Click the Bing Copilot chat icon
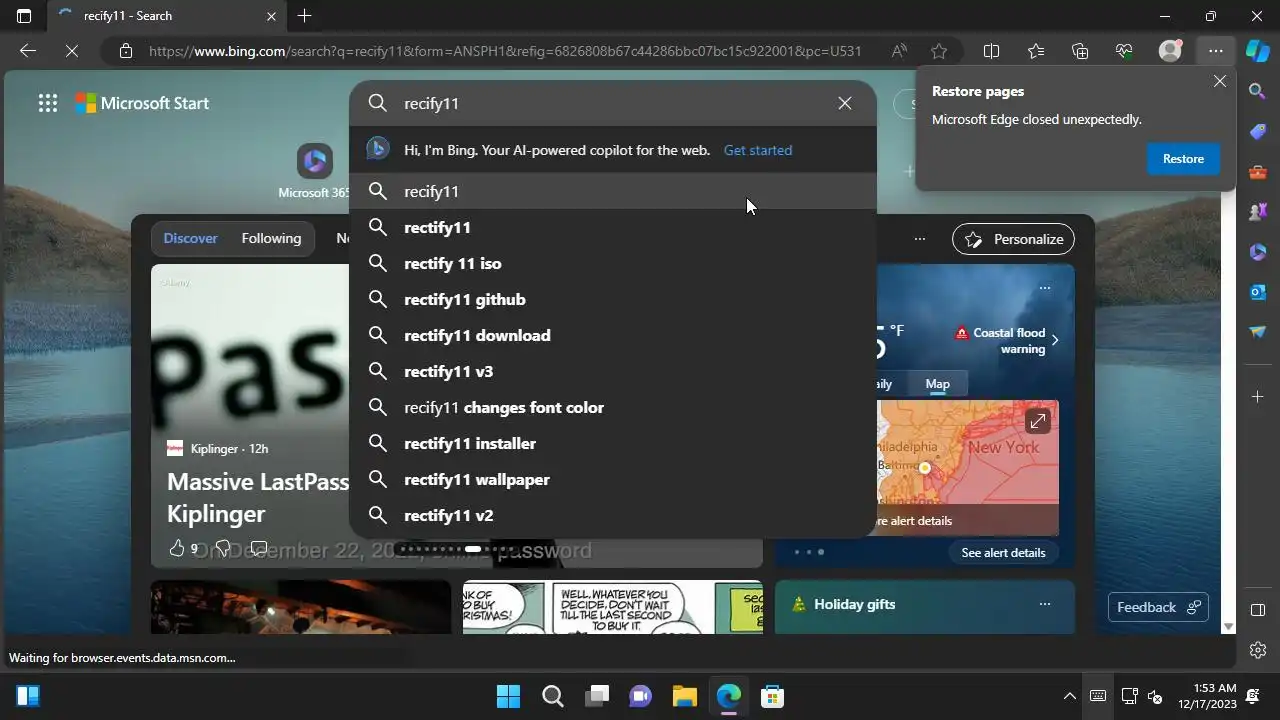Viewport: 1280px width, 720px height. point(378,149)
